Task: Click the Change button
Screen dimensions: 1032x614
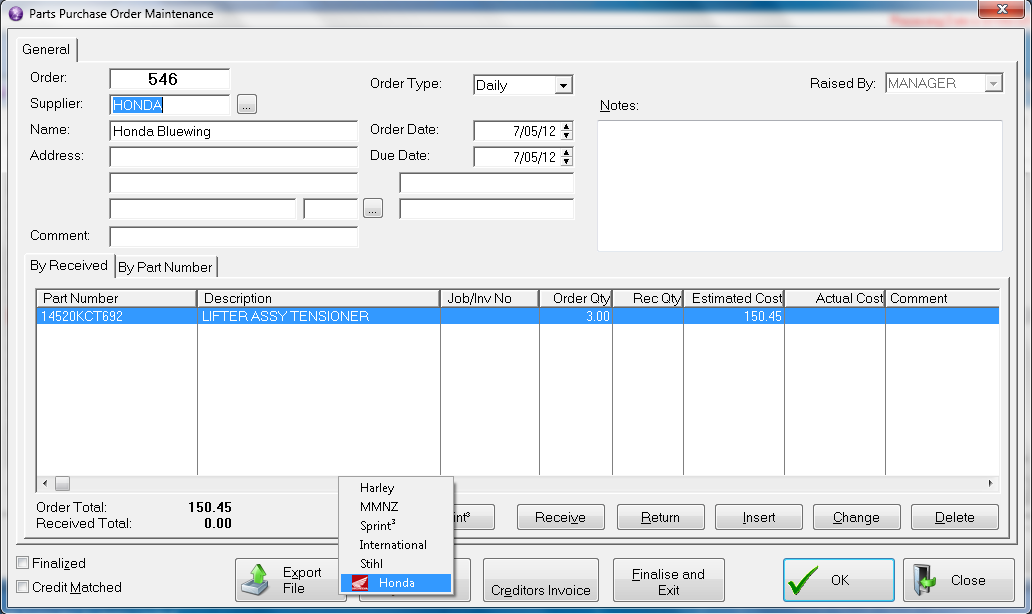Action: tap(856, 517)
